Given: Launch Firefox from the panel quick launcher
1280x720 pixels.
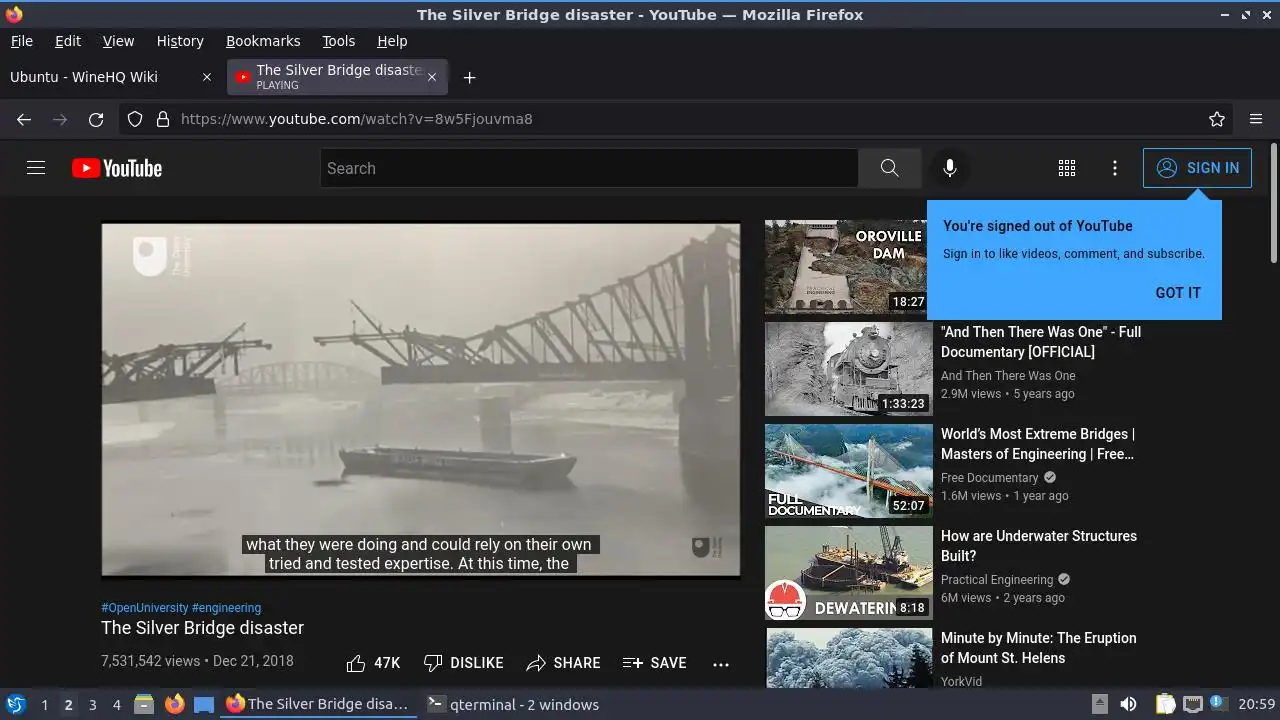Looking at the screenshot, I should [174, 704].
